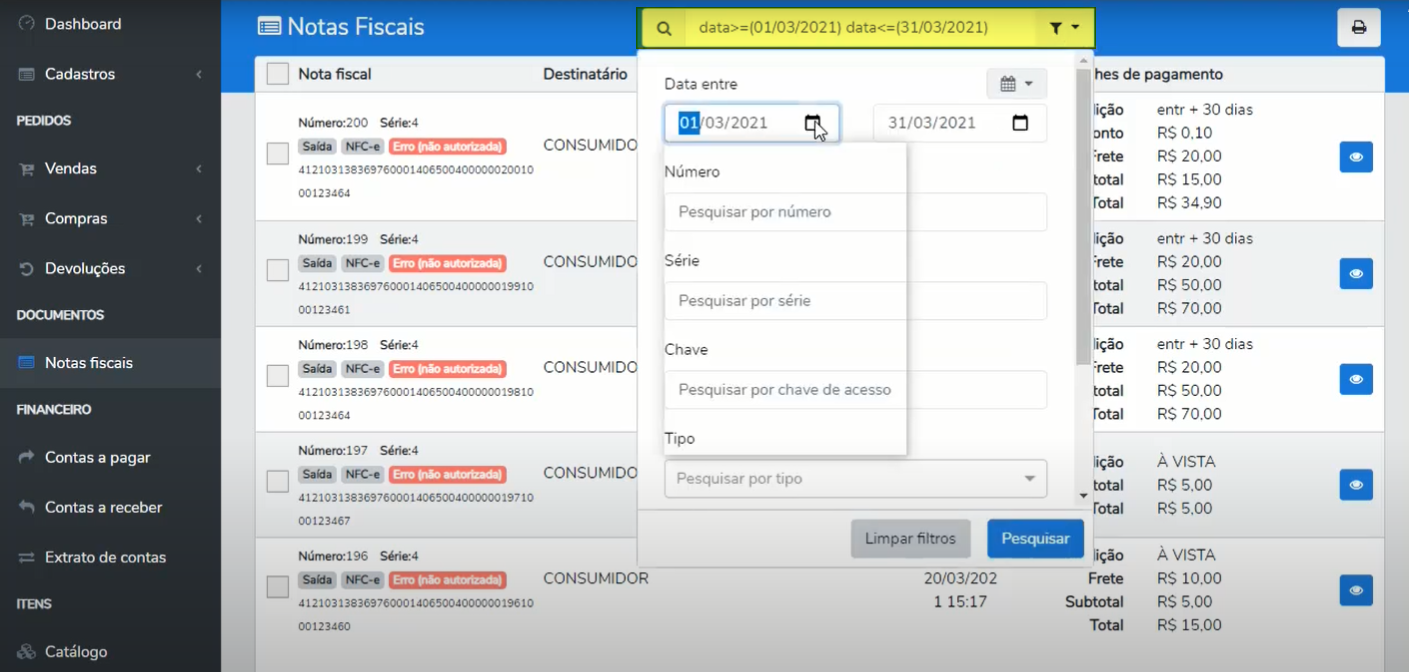1409x672 pixels.
Task: View details of nota Número:197 eye button
Action: click(x=1356, y=485)
